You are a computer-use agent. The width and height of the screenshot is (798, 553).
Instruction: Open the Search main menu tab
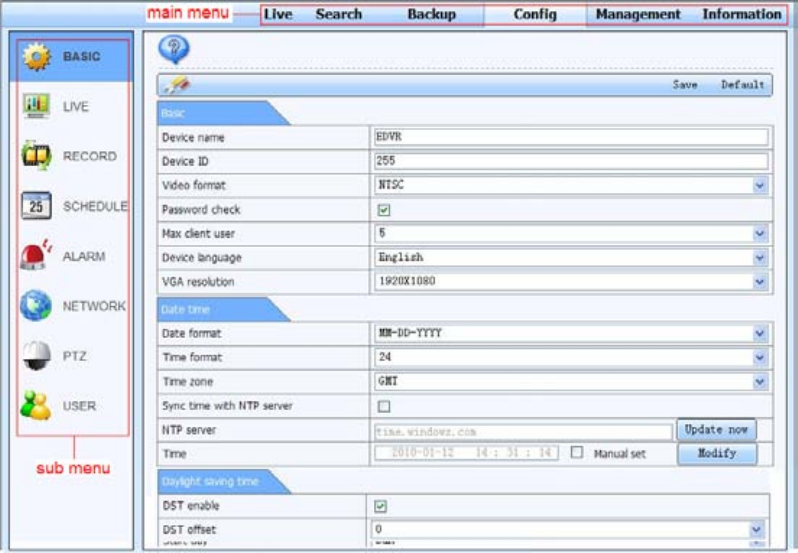[x=338, y=14]
